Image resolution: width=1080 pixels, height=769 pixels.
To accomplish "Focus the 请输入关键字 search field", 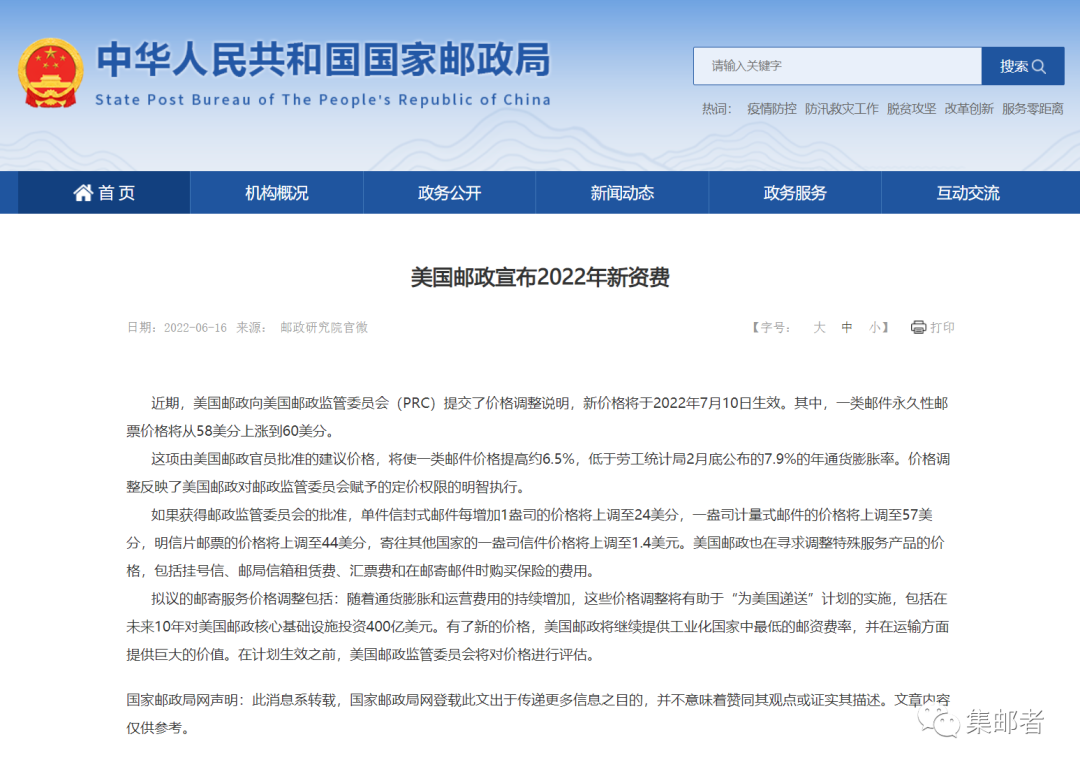I will click(x=837, y=66).
